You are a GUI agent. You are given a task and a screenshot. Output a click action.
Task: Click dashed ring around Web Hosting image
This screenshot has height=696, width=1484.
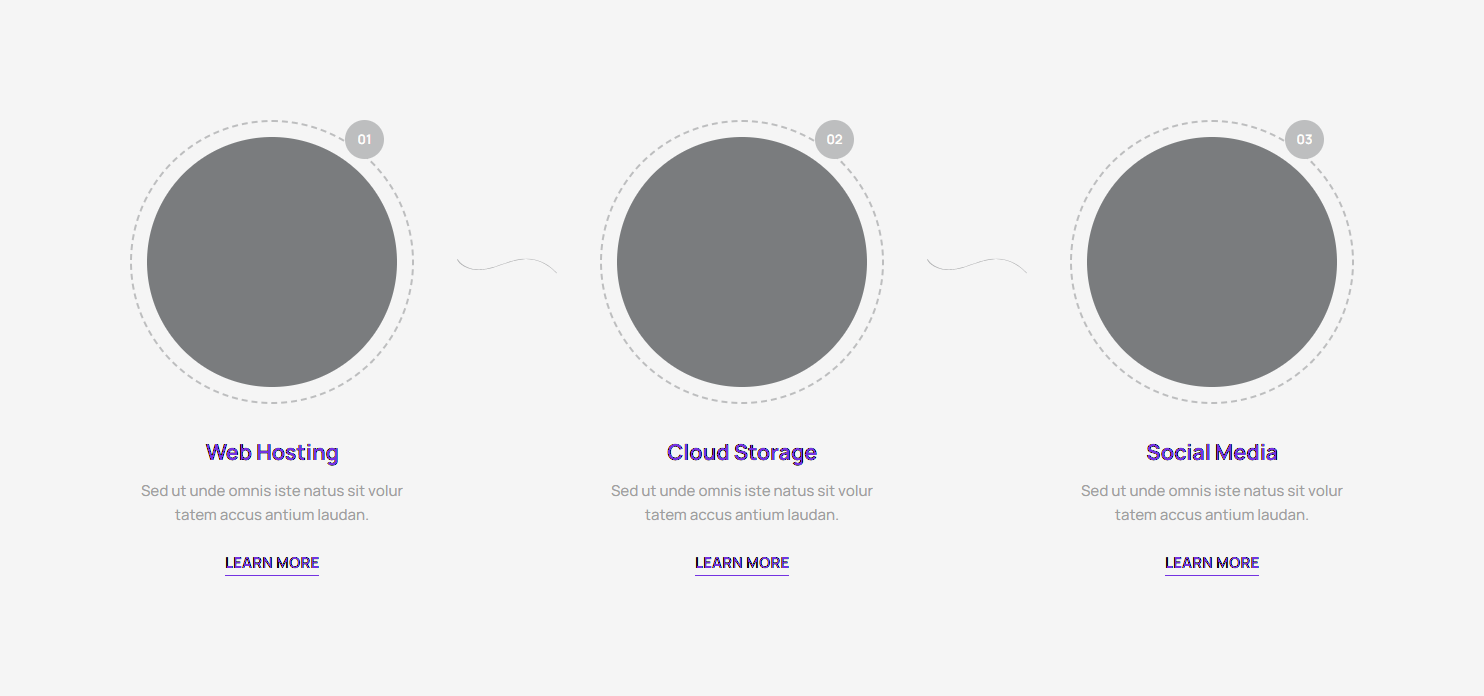click(131, 262)
